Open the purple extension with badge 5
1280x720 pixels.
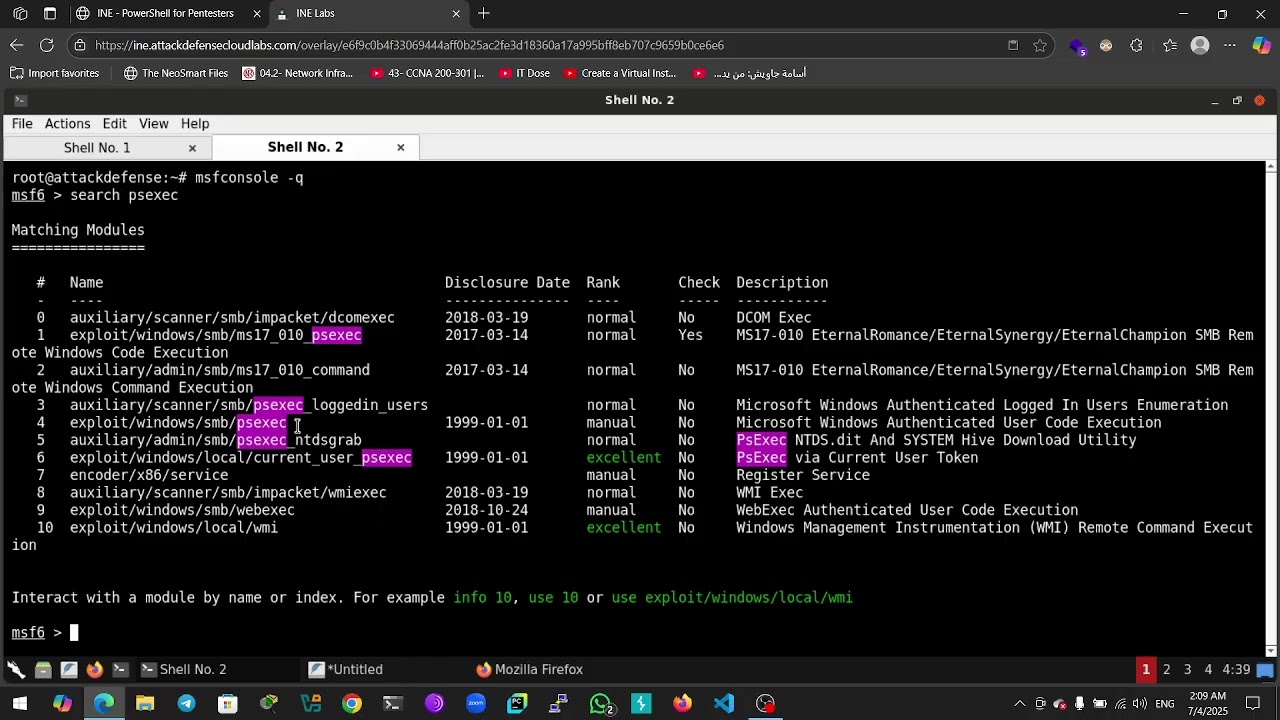tap(1077, 46)
